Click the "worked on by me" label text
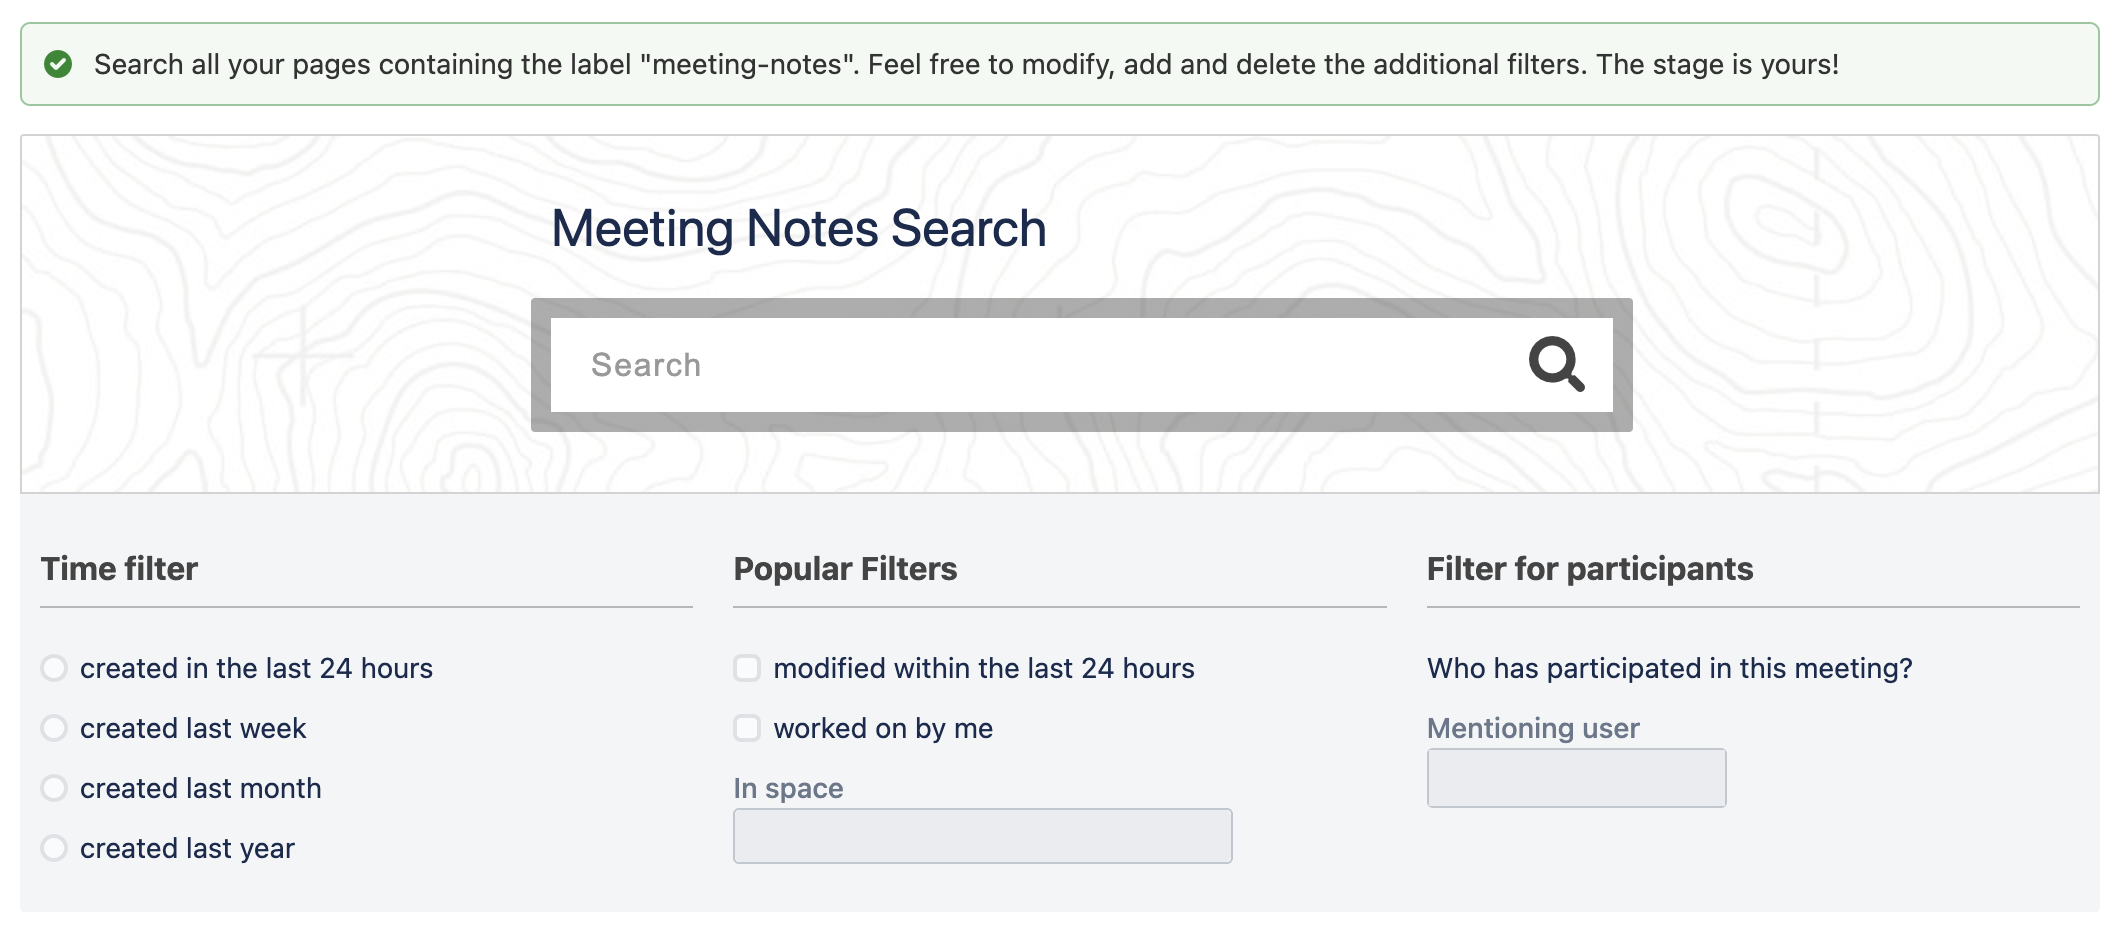The width and height of the screenshot is (2124, 940). coord(883,728)
